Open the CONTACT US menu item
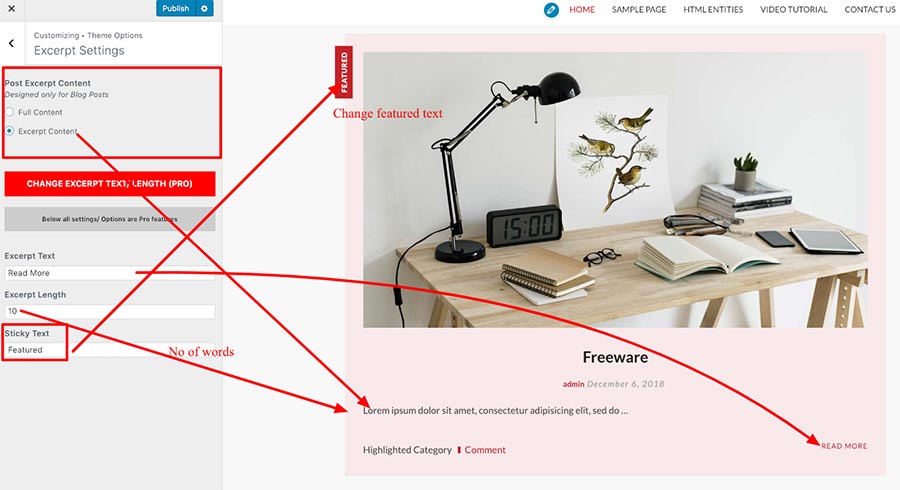This screenshot has height=490, width=900. click(x=870, y=10)
